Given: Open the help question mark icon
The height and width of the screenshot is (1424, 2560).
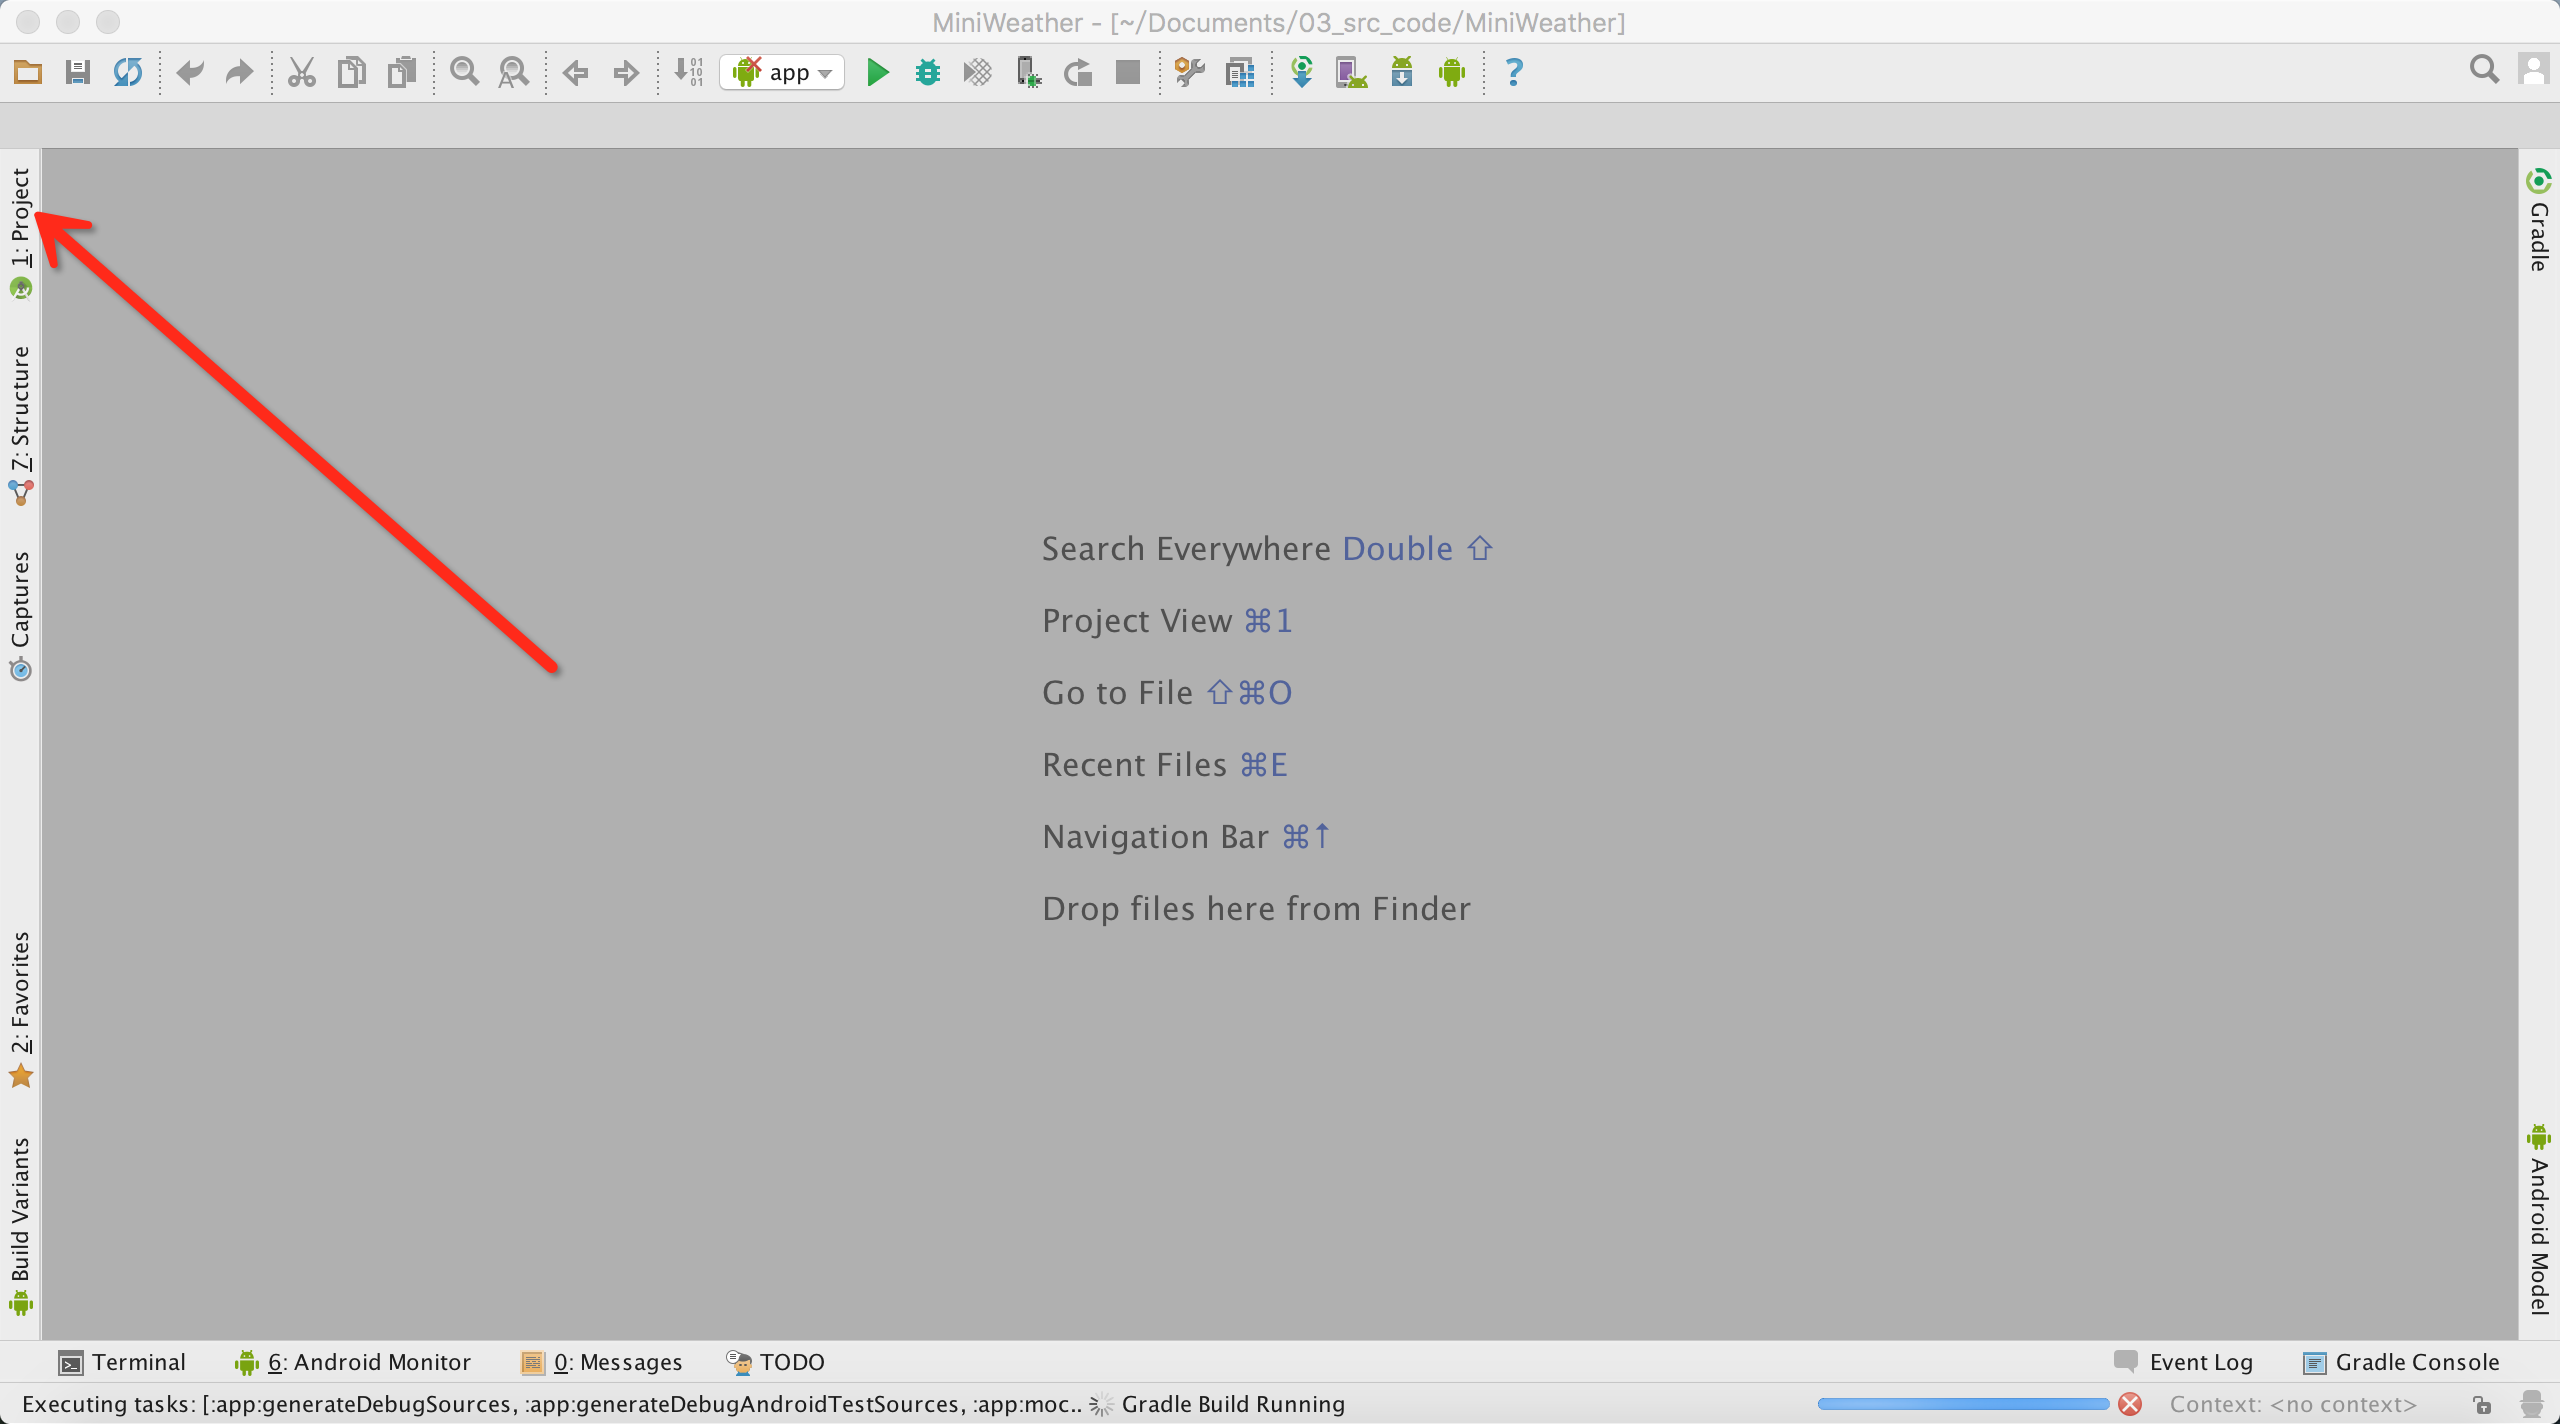Looking at the screenshot, I should [1514, 72].
